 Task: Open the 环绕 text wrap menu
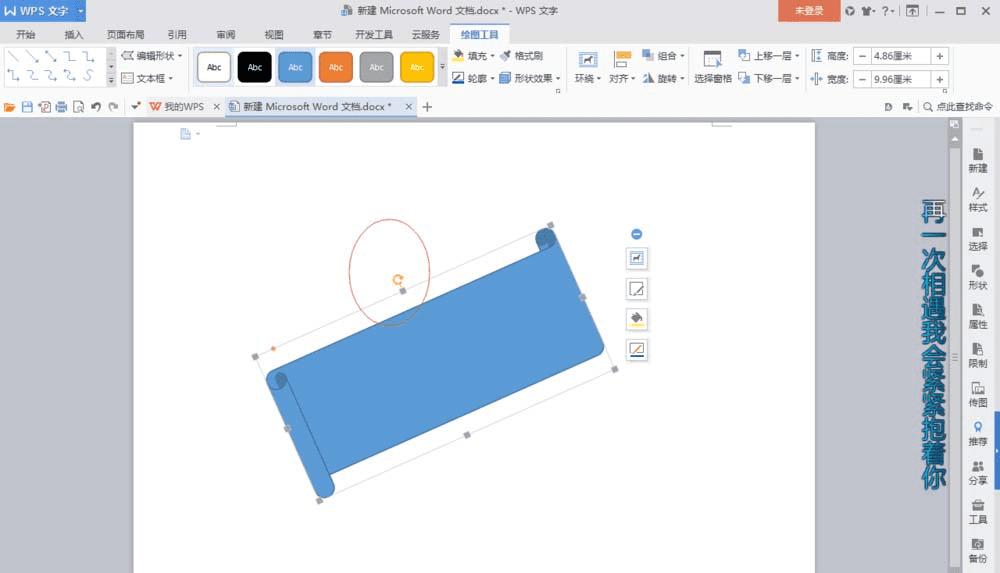coord(587,67)
